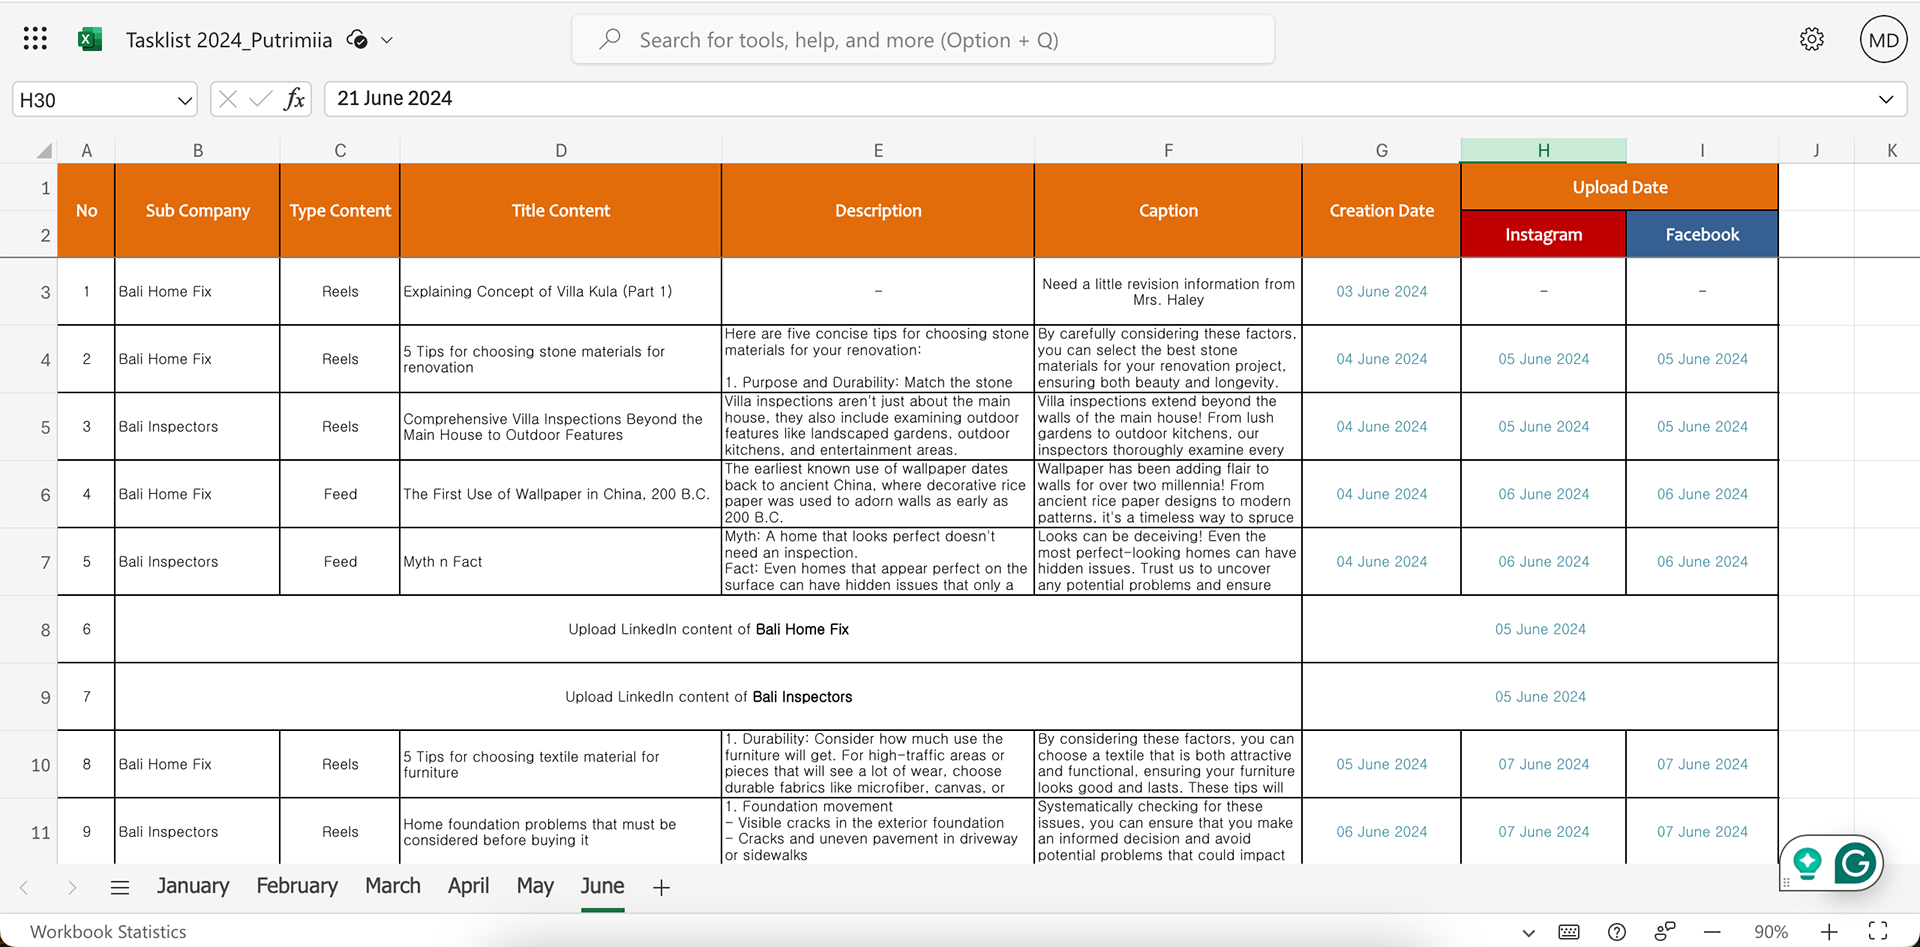1920x947 pixels.
Task: Switch to the May sheet tab
Action: [535, 886]
